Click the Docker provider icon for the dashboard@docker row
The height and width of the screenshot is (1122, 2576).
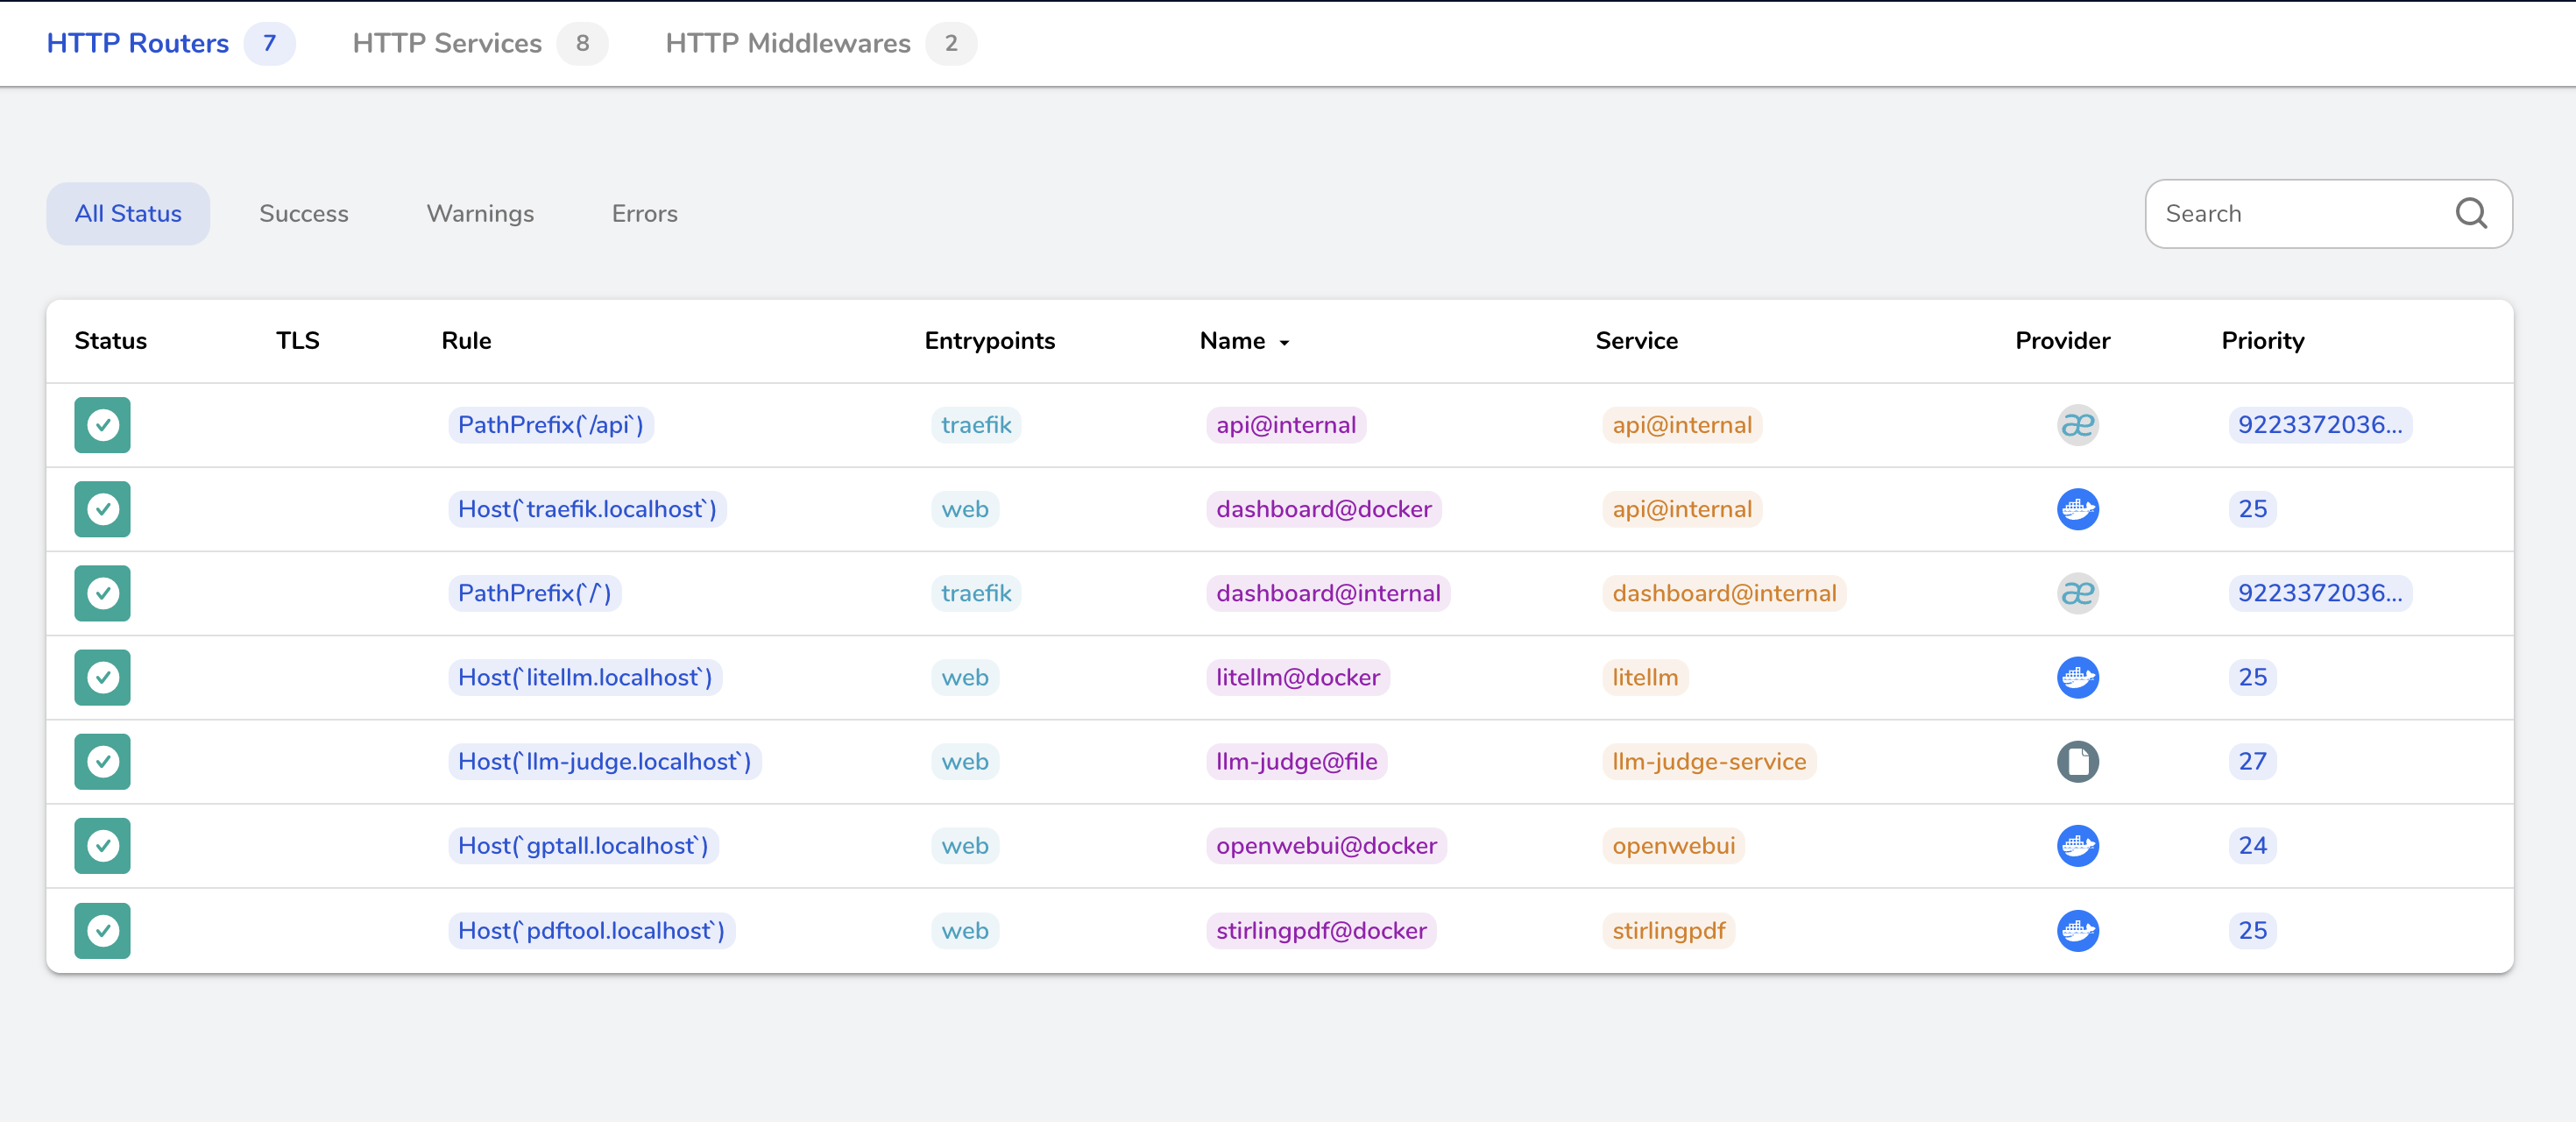2077,509
